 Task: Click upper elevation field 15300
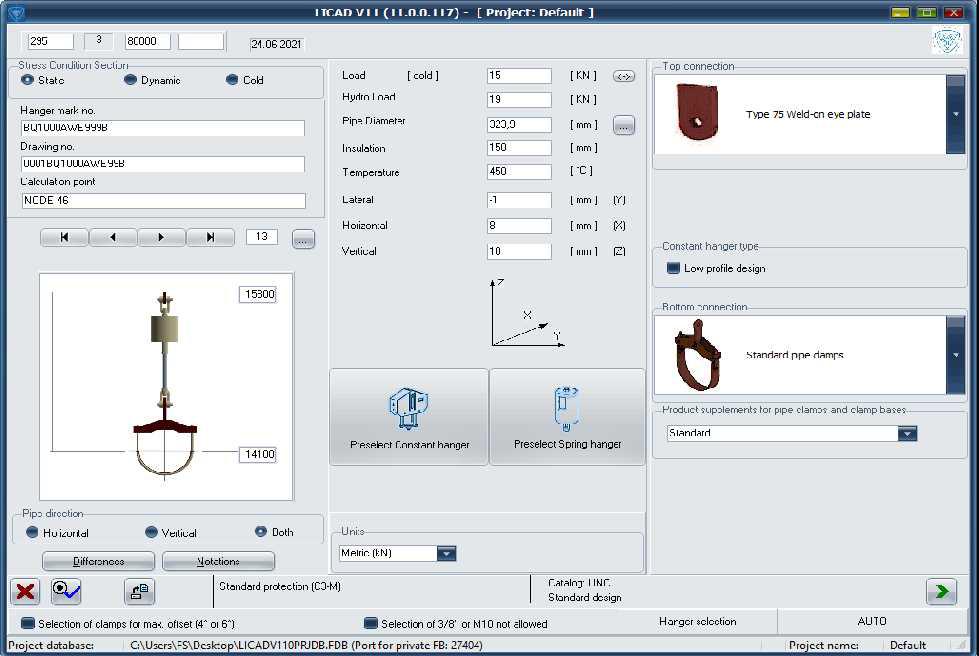pyautogui.click(x=258, y=294)
